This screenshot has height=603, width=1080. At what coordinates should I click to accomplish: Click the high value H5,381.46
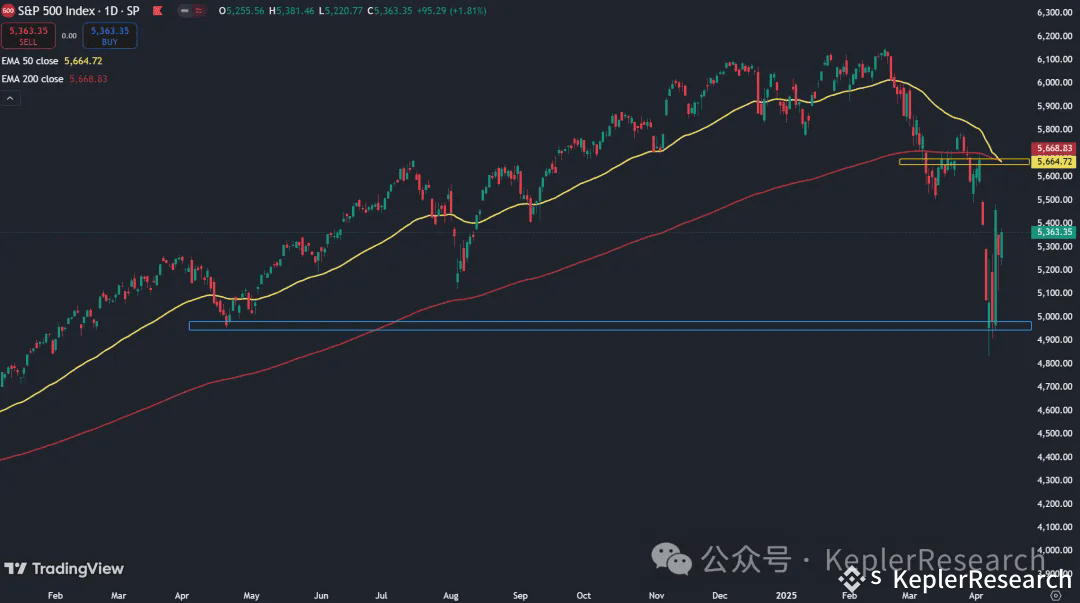tap(292, 11)
